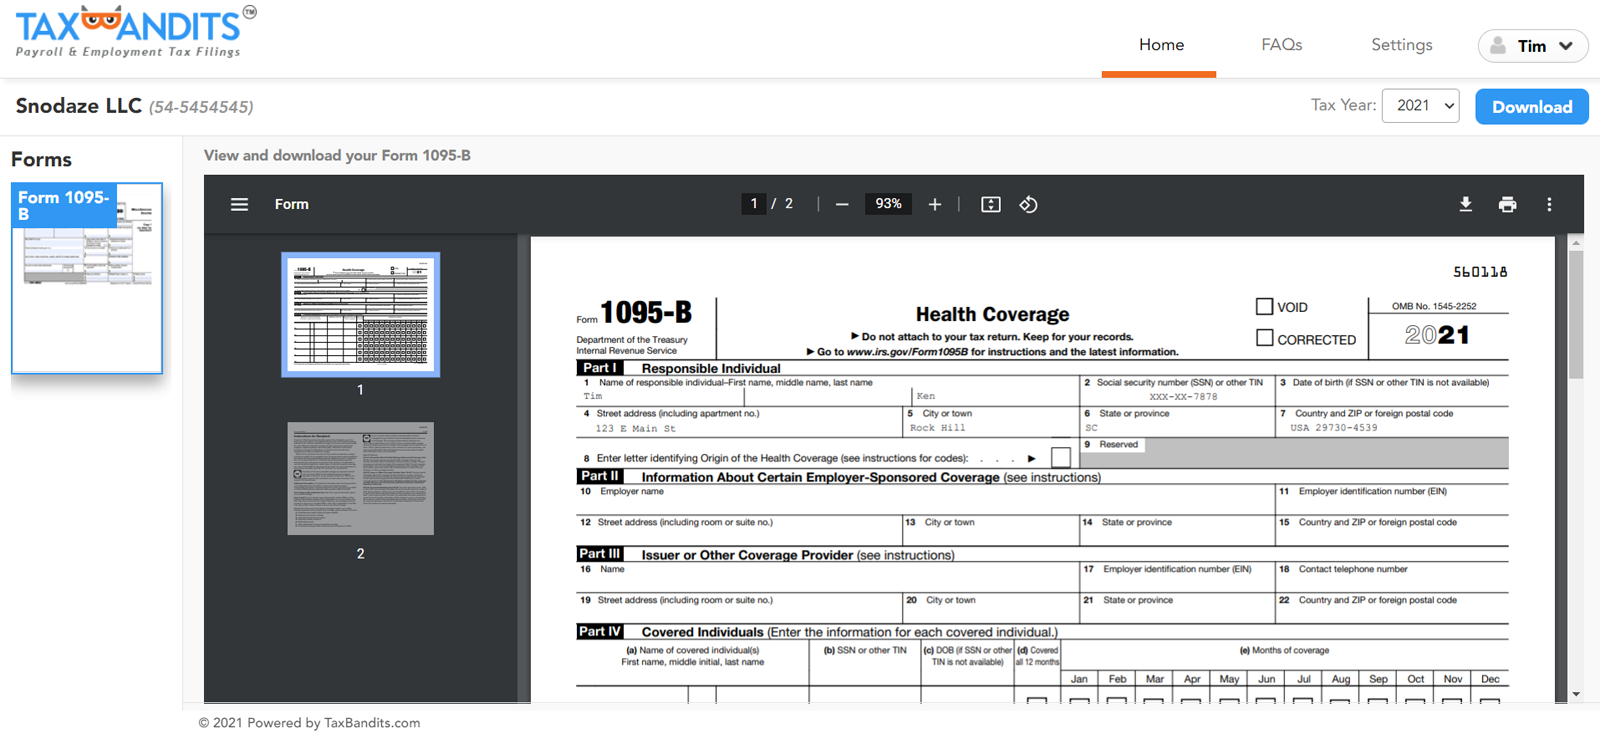Zoom in with the plus icon

point(935,204)
